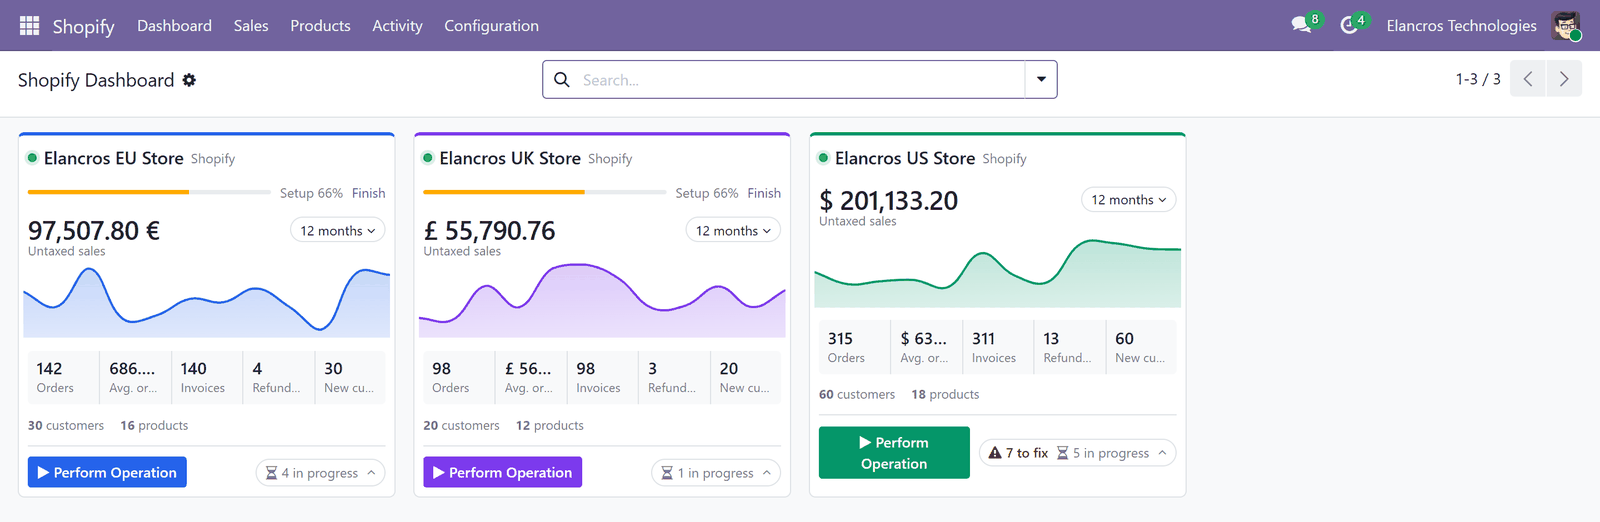Click '16 products' on EU Store
Image resolution: width=1600 pixels, height=522 pixels.
[154, 425]
